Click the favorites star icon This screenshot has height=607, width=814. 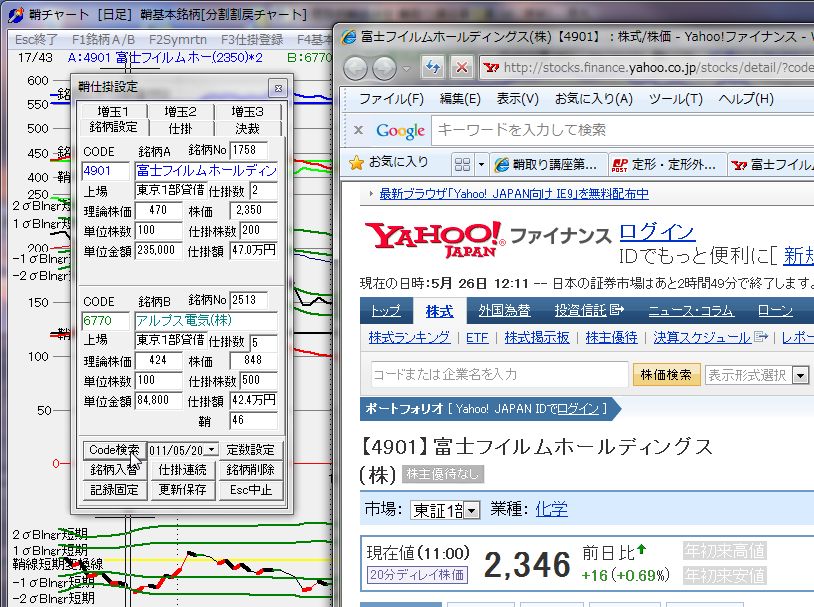356,164
